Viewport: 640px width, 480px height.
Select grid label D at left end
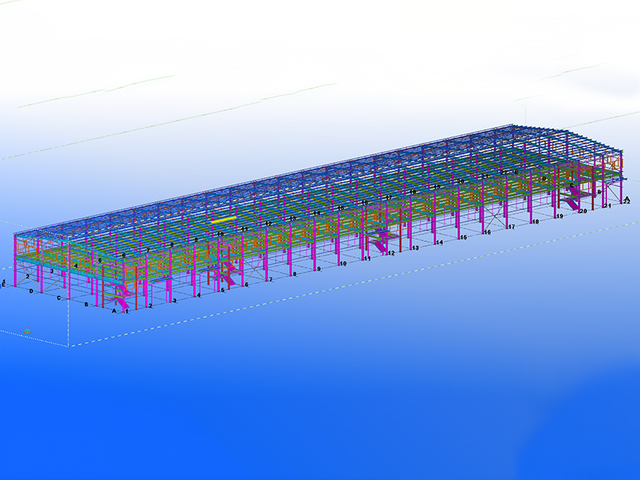click(31, 291)
